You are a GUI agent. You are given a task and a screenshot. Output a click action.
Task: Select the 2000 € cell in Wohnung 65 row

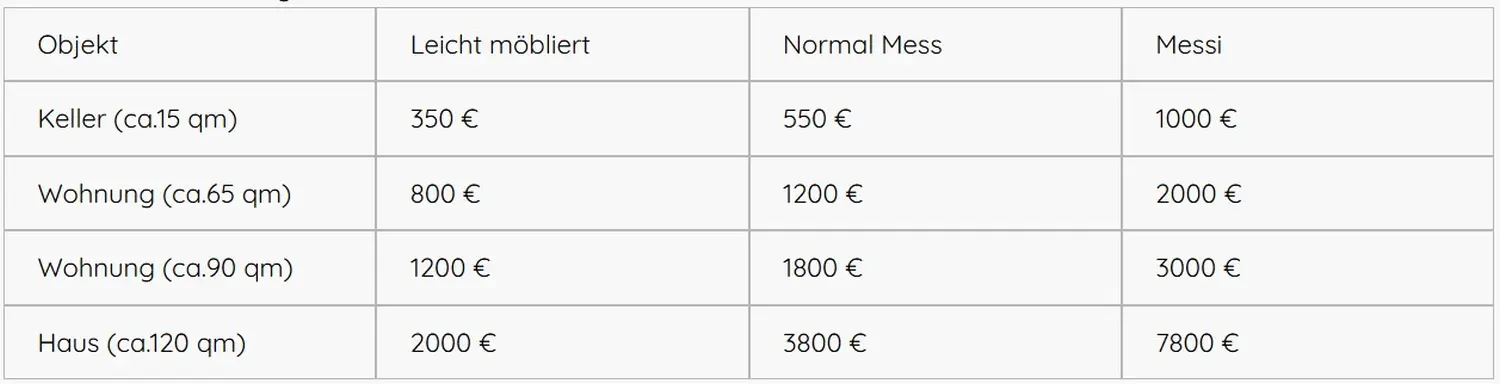tap(1310, 194)
